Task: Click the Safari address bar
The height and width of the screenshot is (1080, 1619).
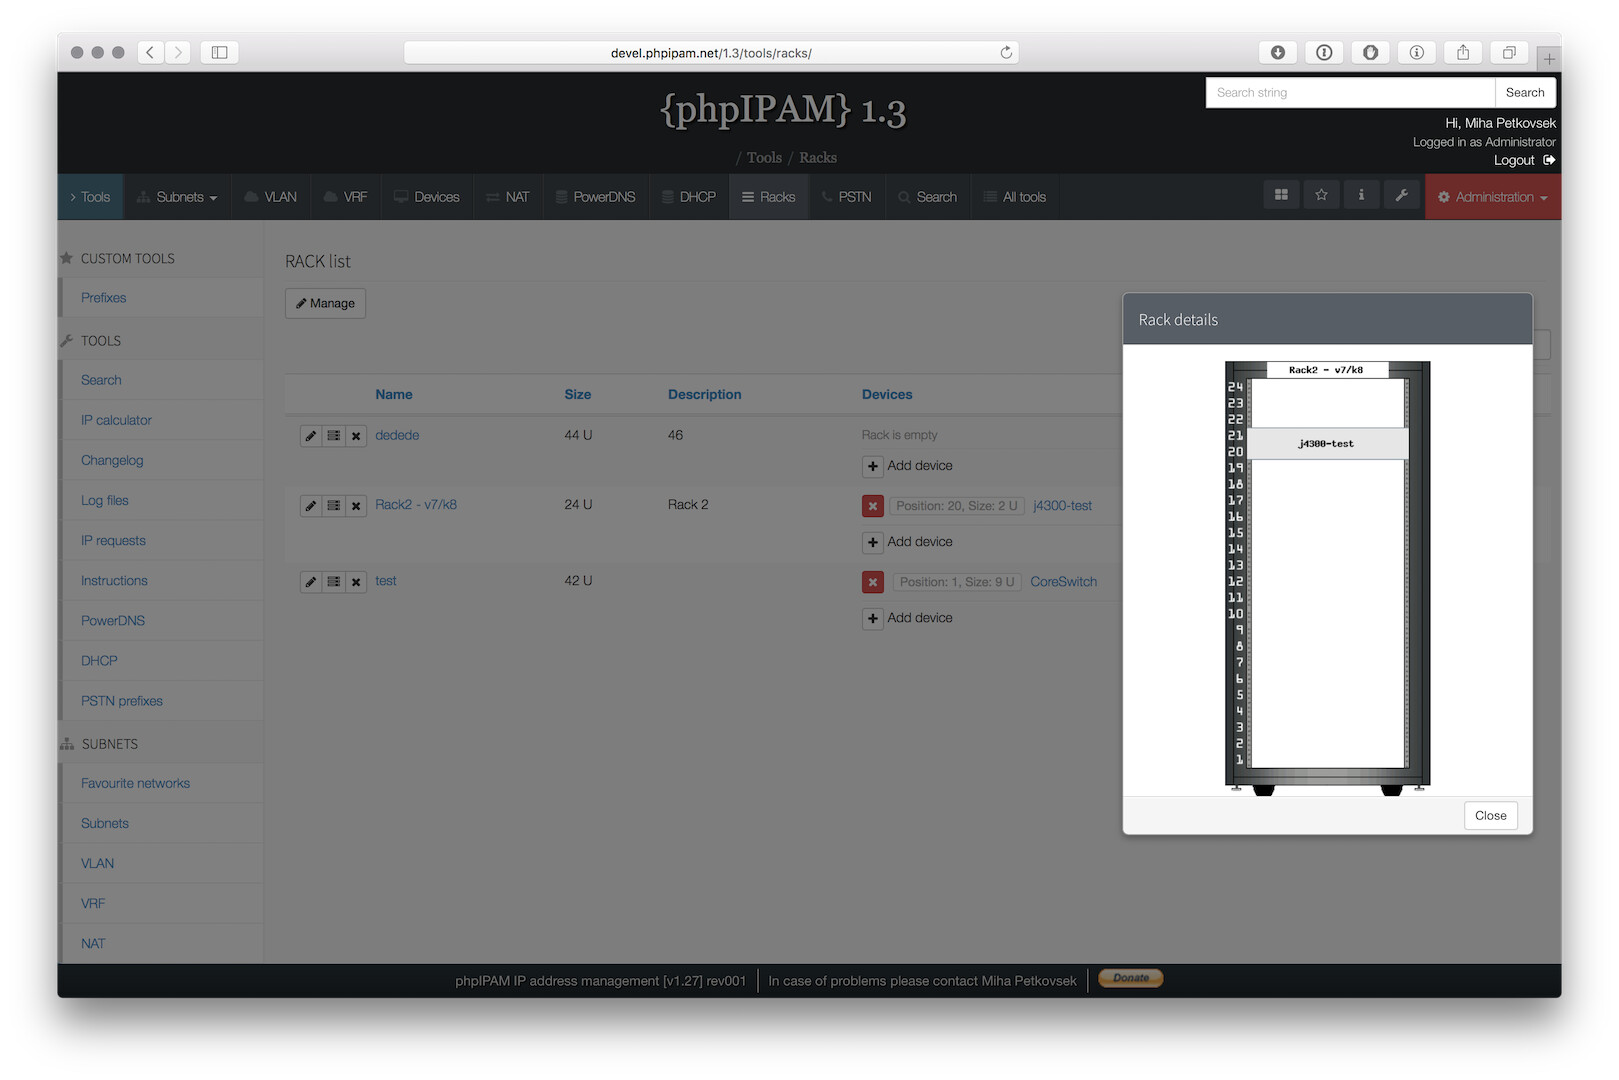Action: point(711,52)
